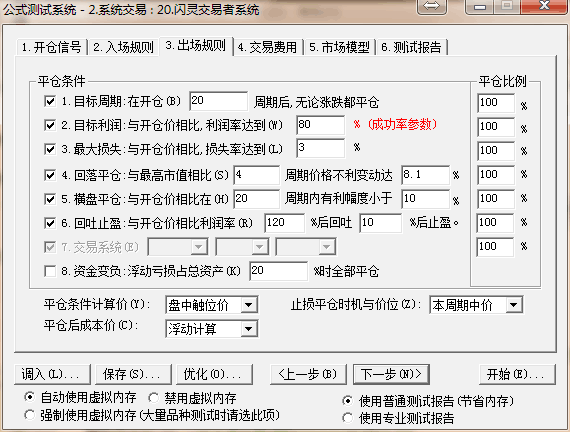Toggle the 5.横盘平仓 checkbox
Screen dimensions: 570x432
click(x=50, y=199)
